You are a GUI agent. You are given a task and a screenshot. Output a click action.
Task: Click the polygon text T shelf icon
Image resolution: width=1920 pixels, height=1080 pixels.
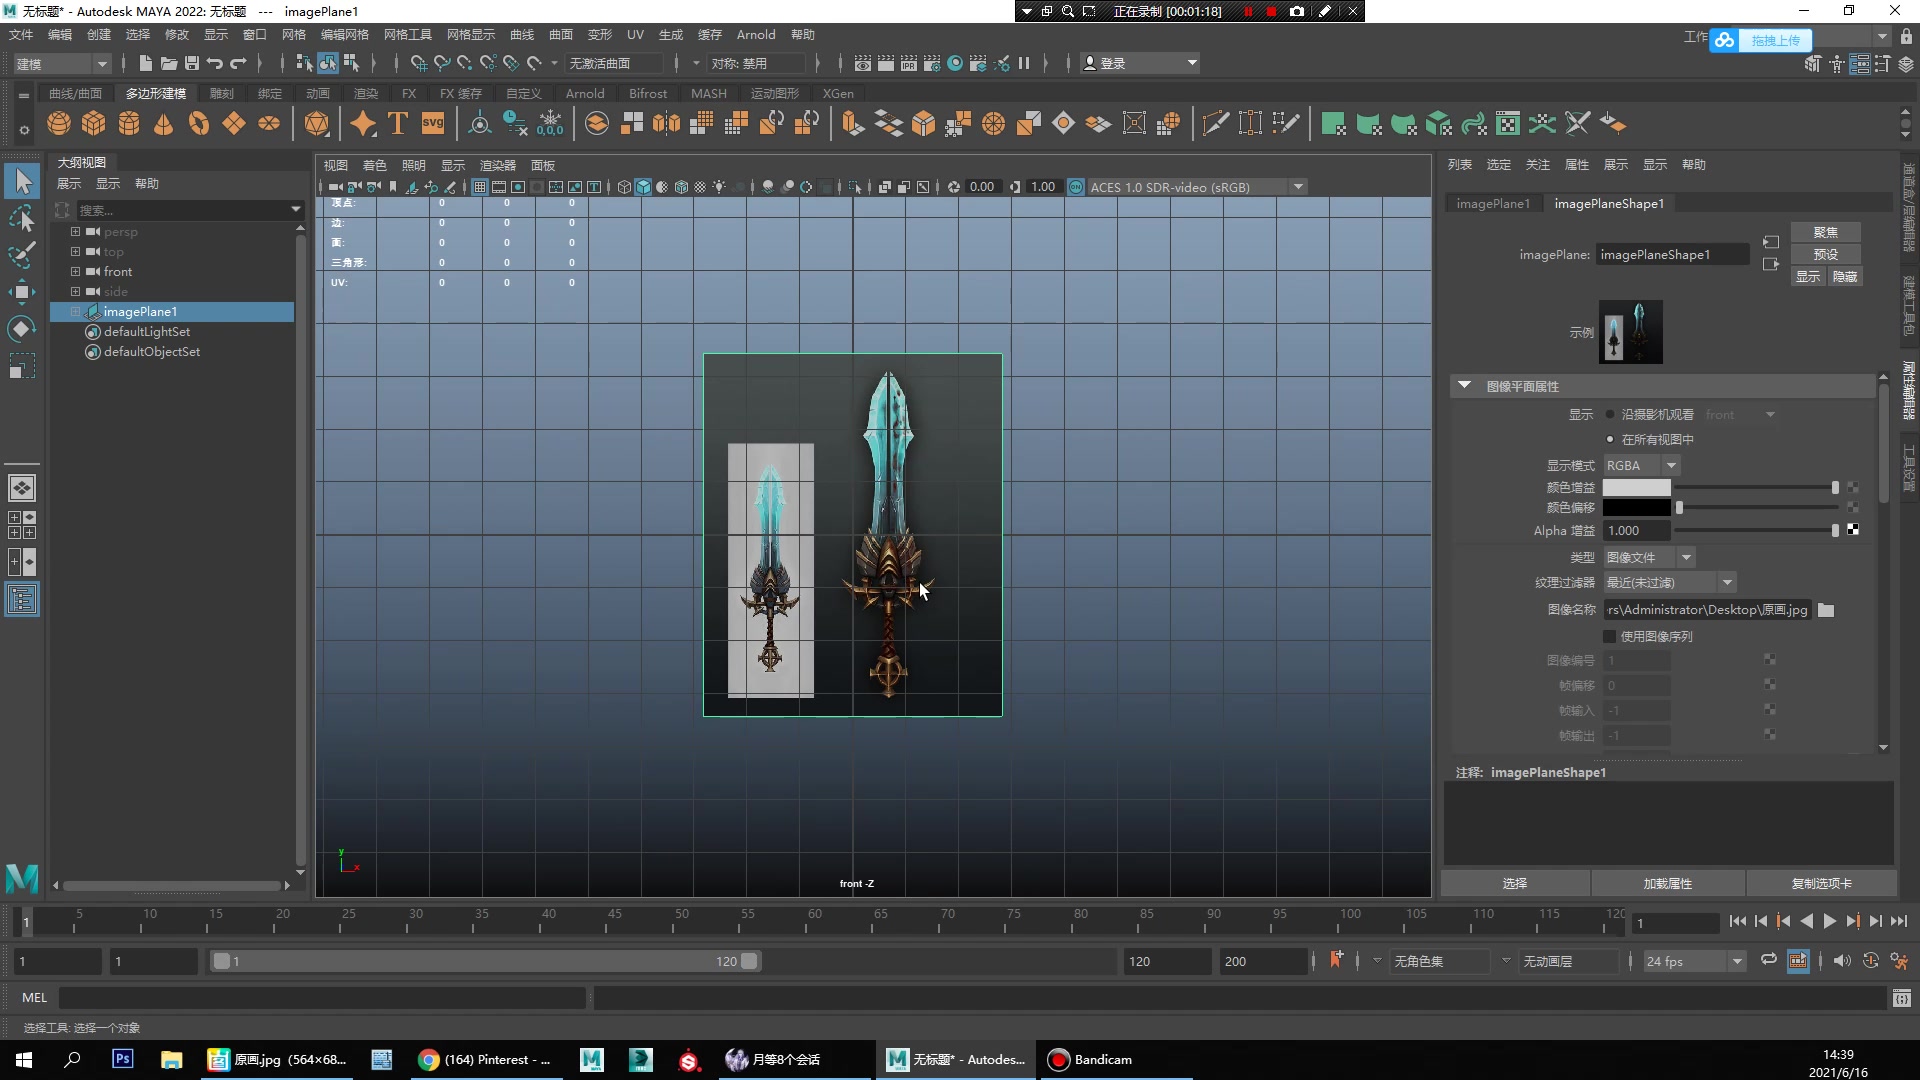click(397, 124)
